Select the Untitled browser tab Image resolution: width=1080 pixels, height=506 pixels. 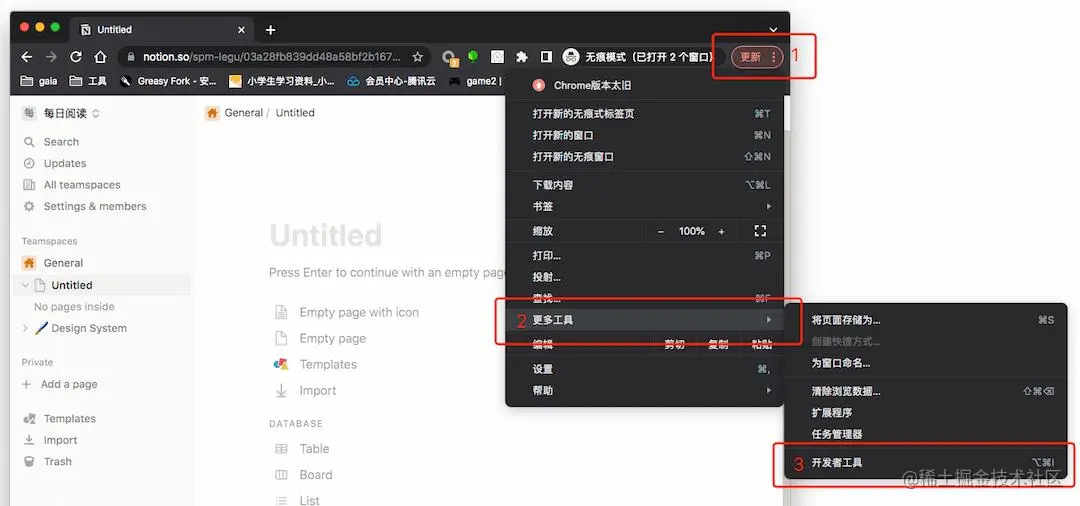coord(162,30)
